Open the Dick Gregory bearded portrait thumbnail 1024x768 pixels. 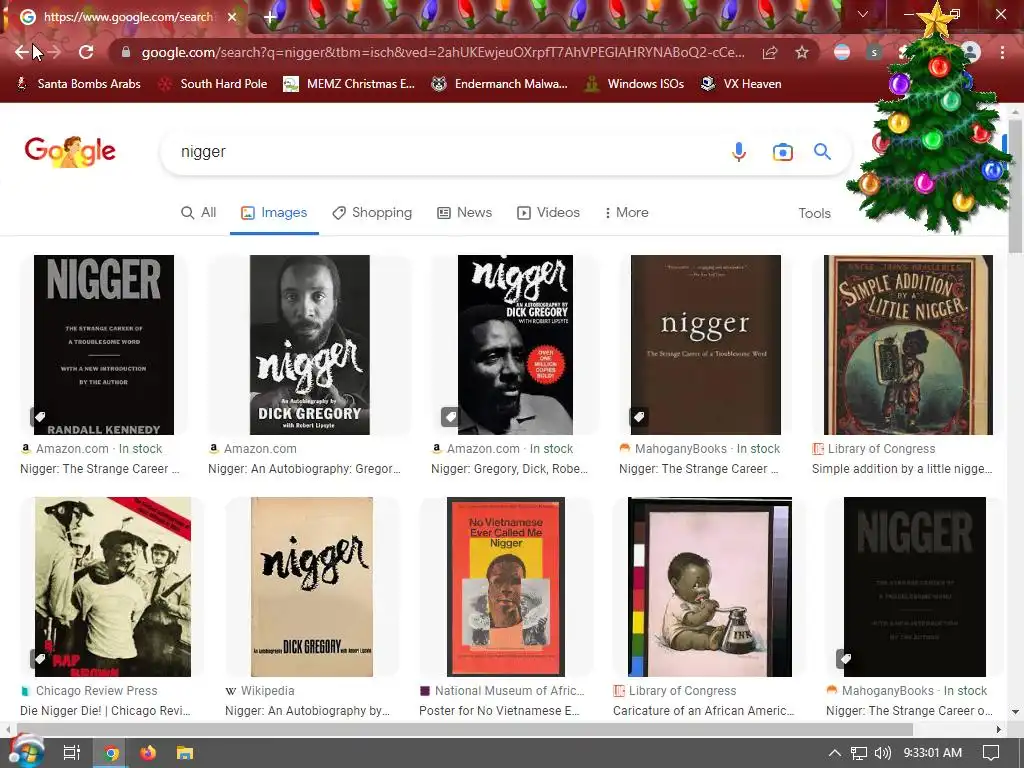(310, 345)
